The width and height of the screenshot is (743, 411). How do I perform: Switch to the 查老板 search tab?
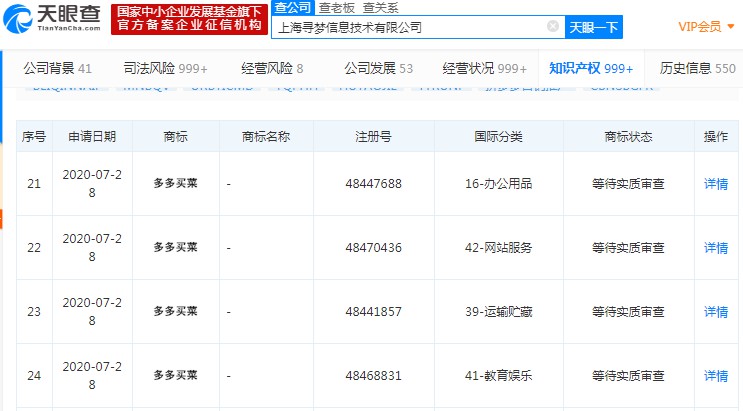tap(336, 8)
